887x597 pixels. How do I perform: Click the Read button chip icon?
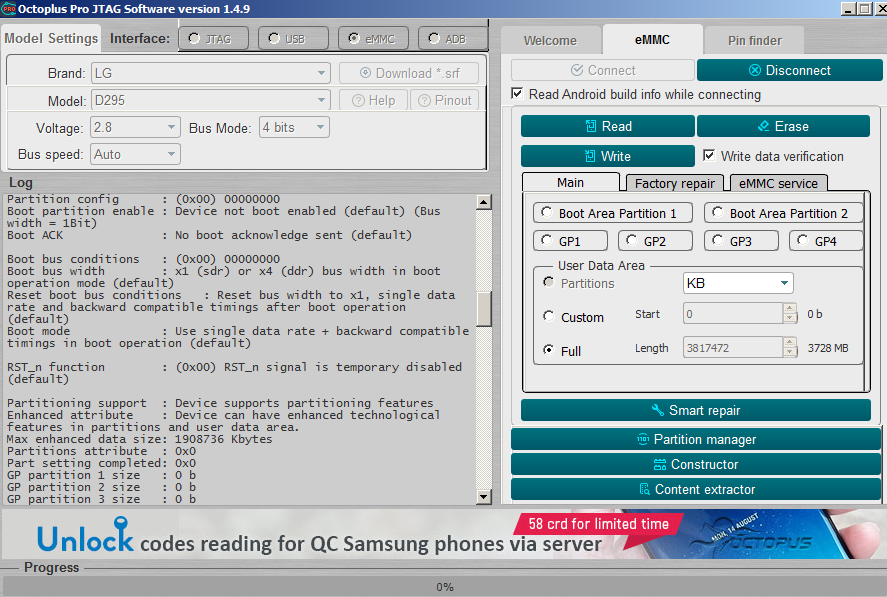click(x=591, y=126)
